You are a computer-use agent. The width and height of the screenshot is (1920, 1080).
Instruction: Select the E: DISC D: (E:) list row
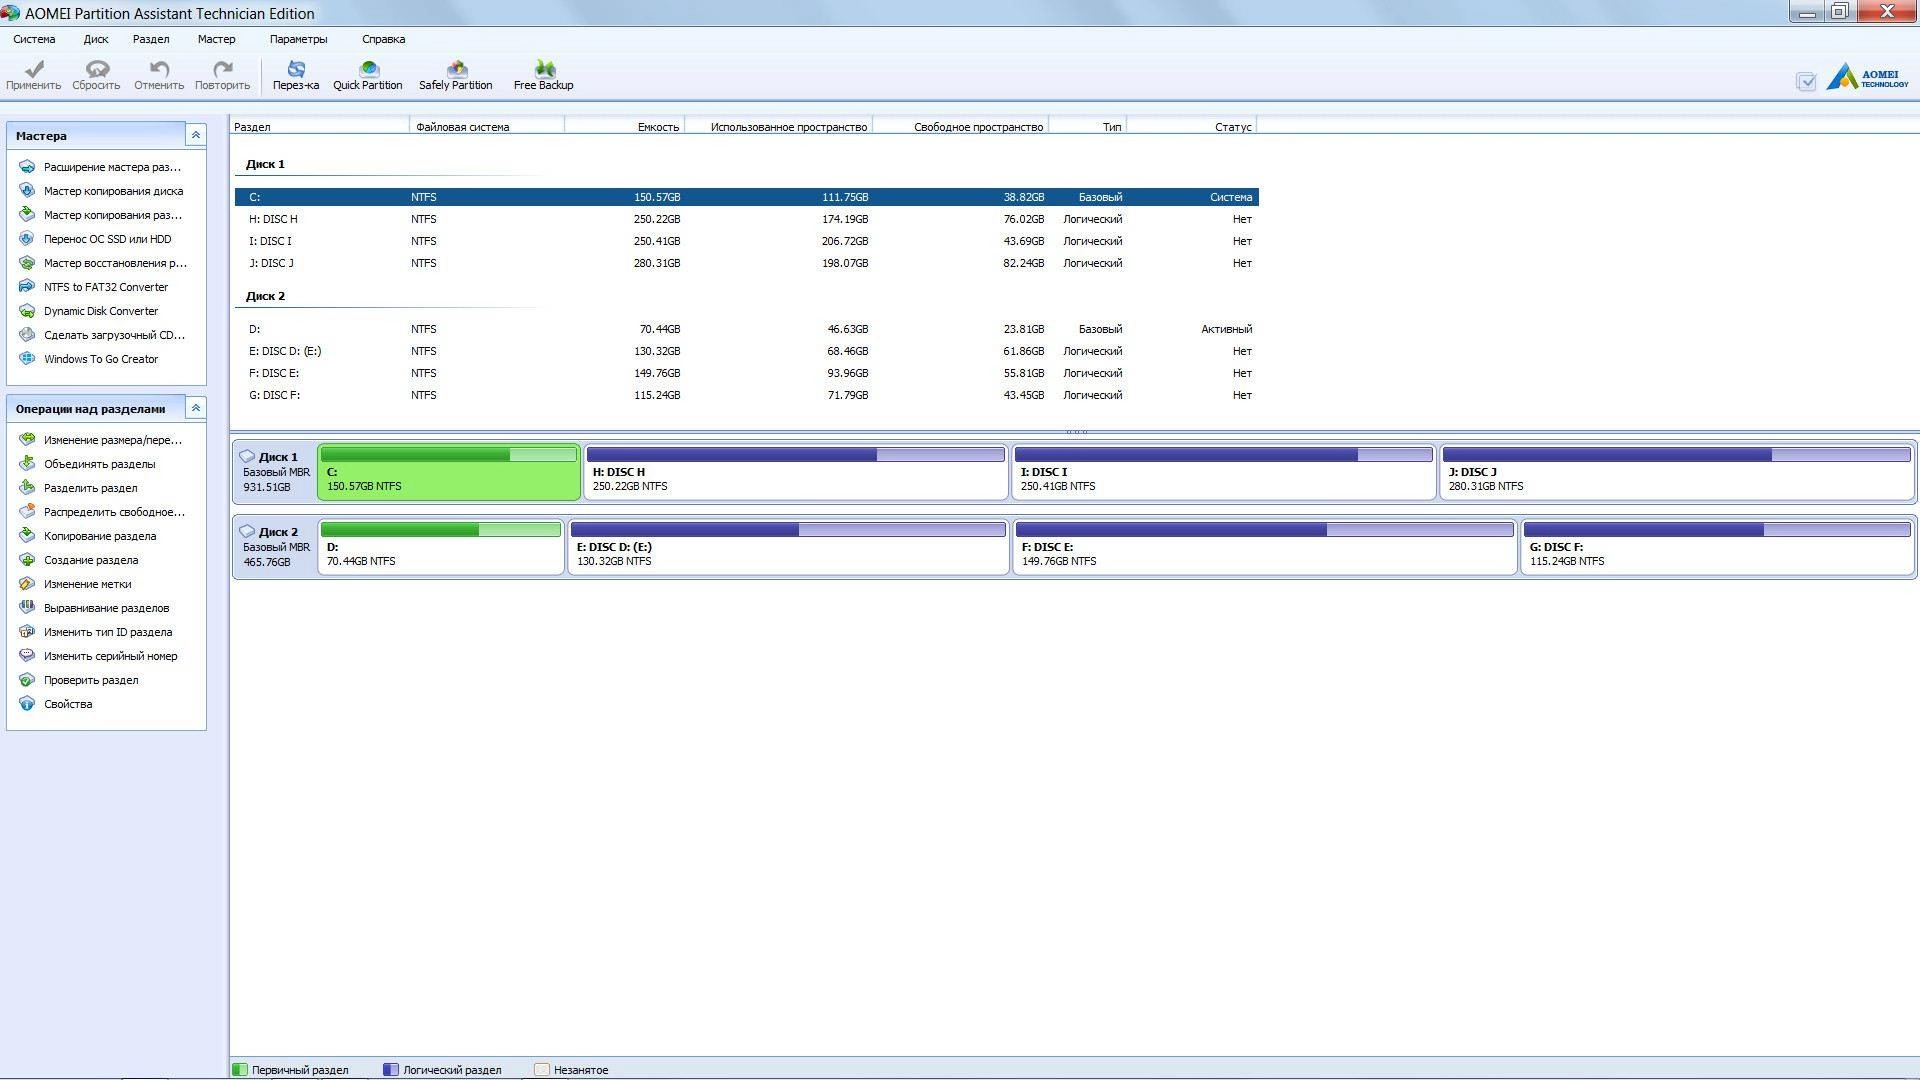[747, 351]
